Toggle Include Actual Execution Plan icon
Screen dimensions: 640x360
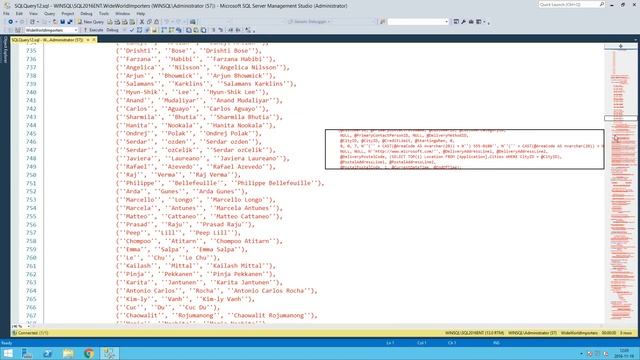[x=163, y=30]
